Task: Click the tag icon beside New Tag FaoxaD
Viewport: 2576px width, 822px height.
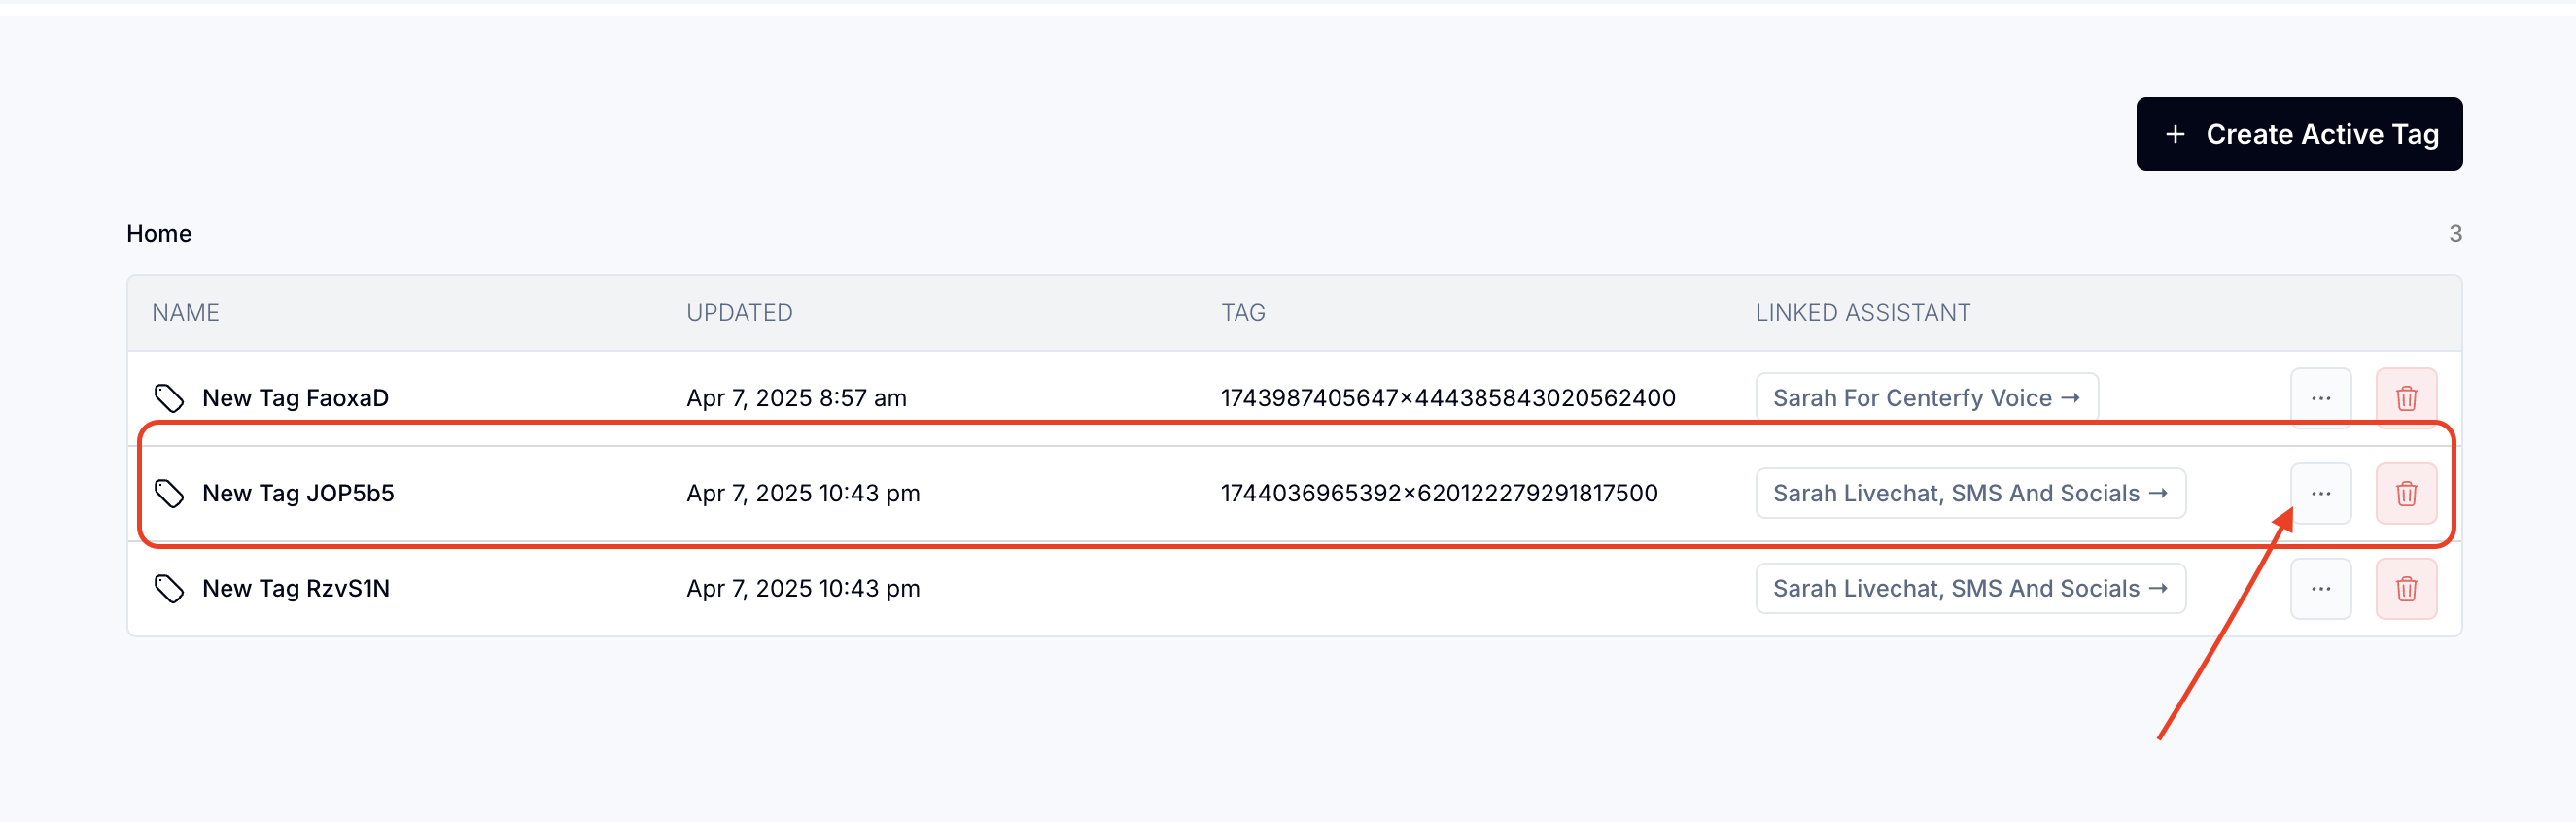Action: [x=169, y=398]
